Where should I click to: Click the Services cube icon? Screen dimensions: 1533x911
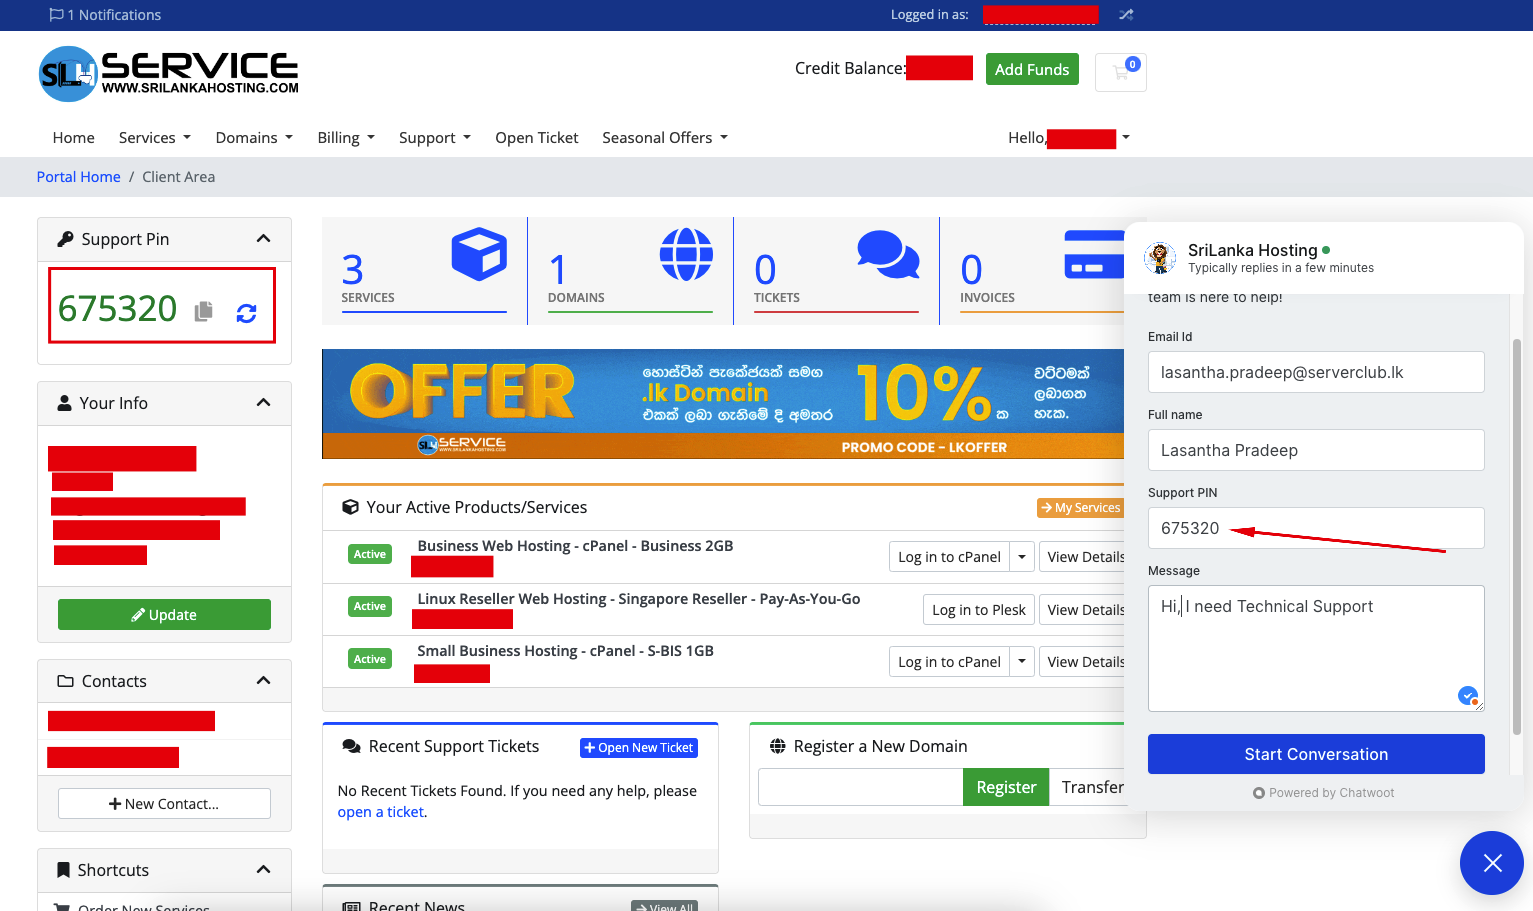click(479, 254)
